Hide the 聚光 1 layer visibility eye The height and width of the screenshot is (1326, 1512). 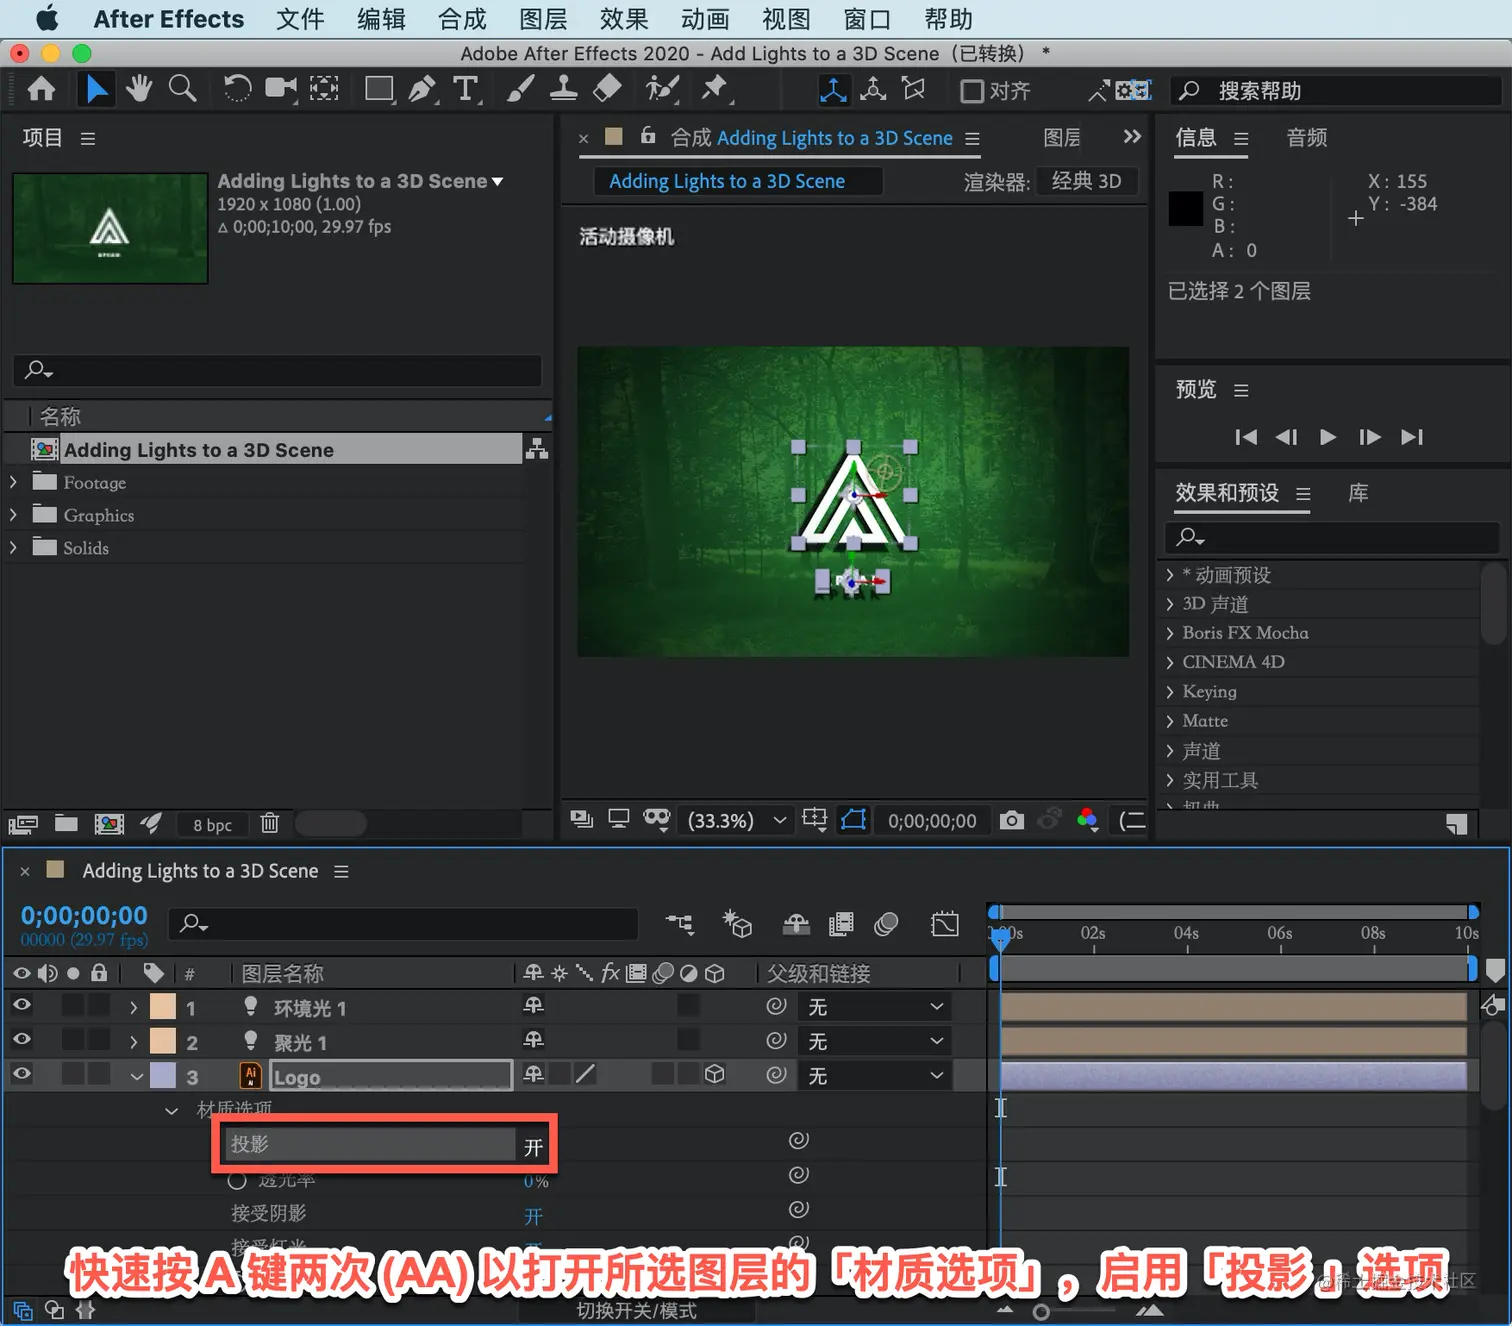click(21, 1040)
